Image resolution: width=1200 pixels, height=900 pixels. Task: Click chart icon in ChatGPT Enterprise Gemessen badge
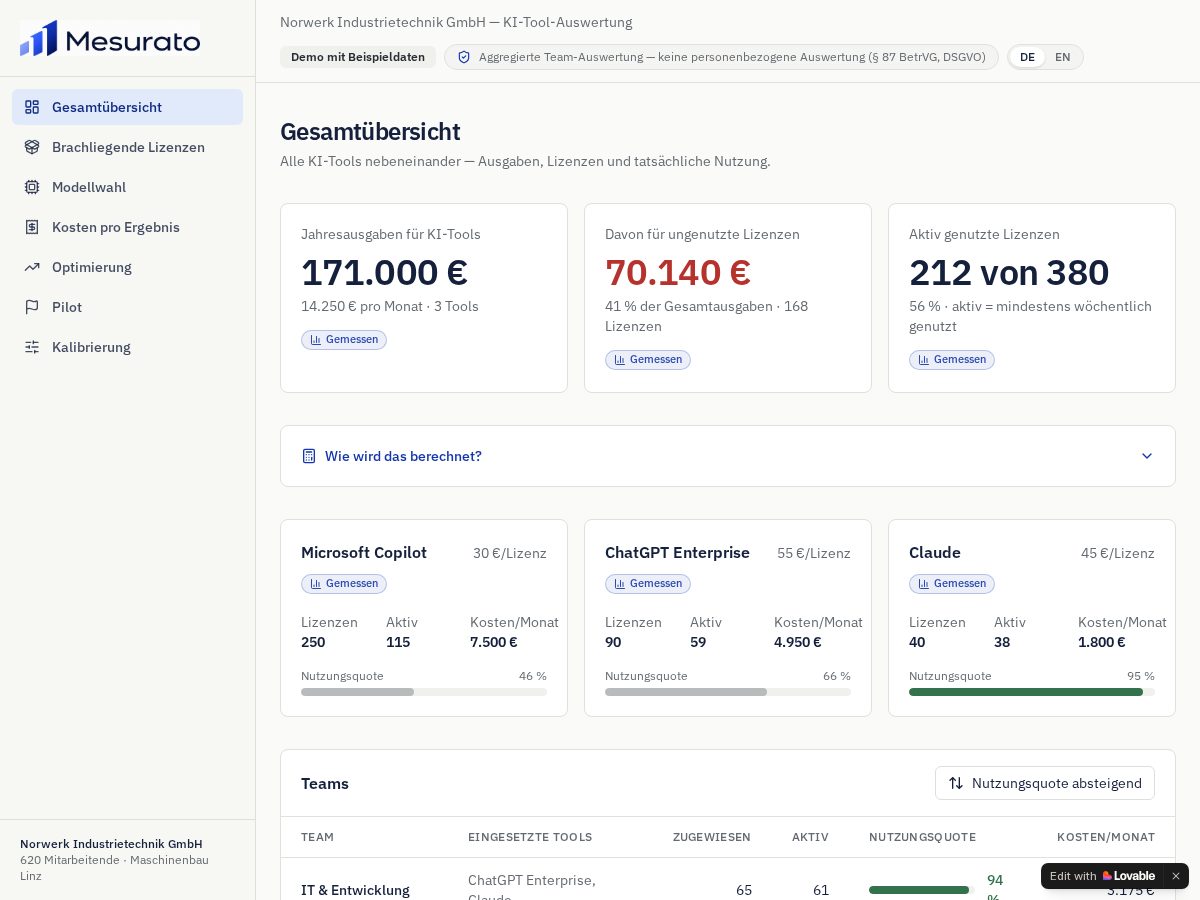click(x=620, y=584)
